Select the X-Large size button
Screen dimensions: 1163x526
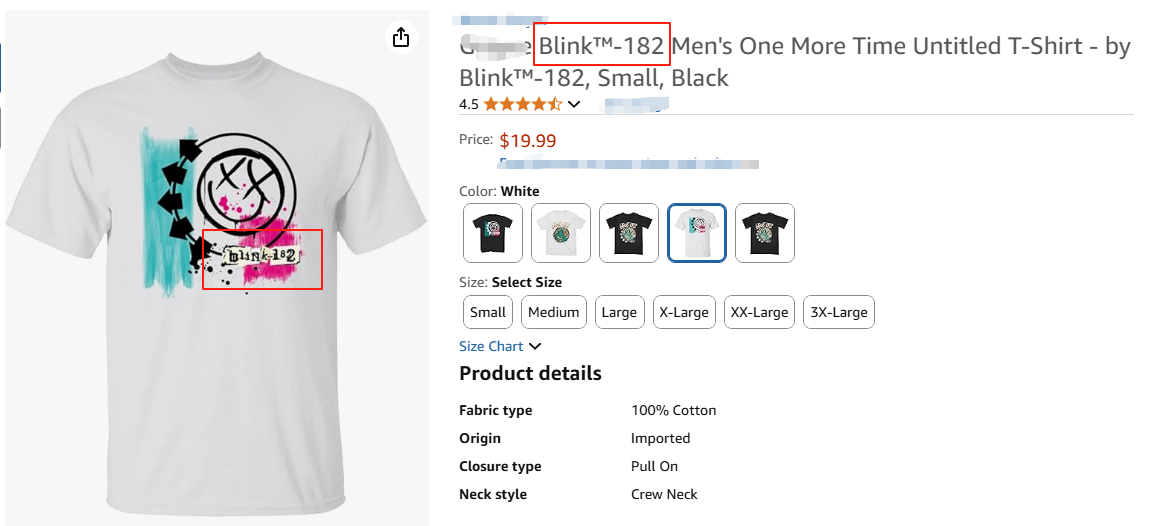click(684, 312)
